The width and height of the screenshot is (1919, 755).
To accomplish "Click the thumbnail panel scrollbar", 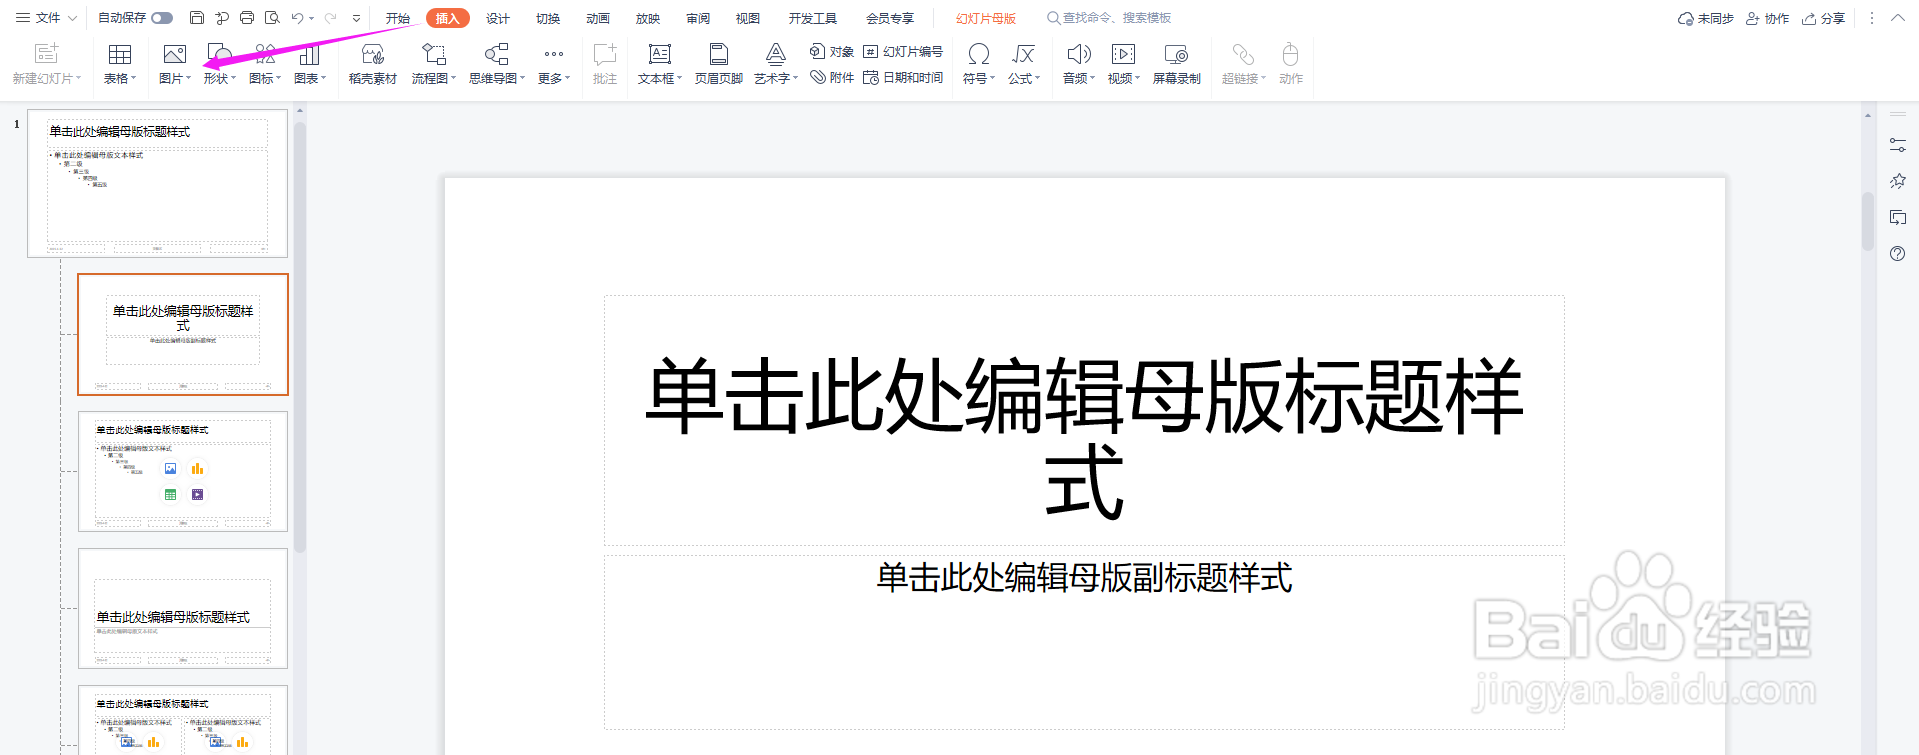I will click(x=300, y=337).
